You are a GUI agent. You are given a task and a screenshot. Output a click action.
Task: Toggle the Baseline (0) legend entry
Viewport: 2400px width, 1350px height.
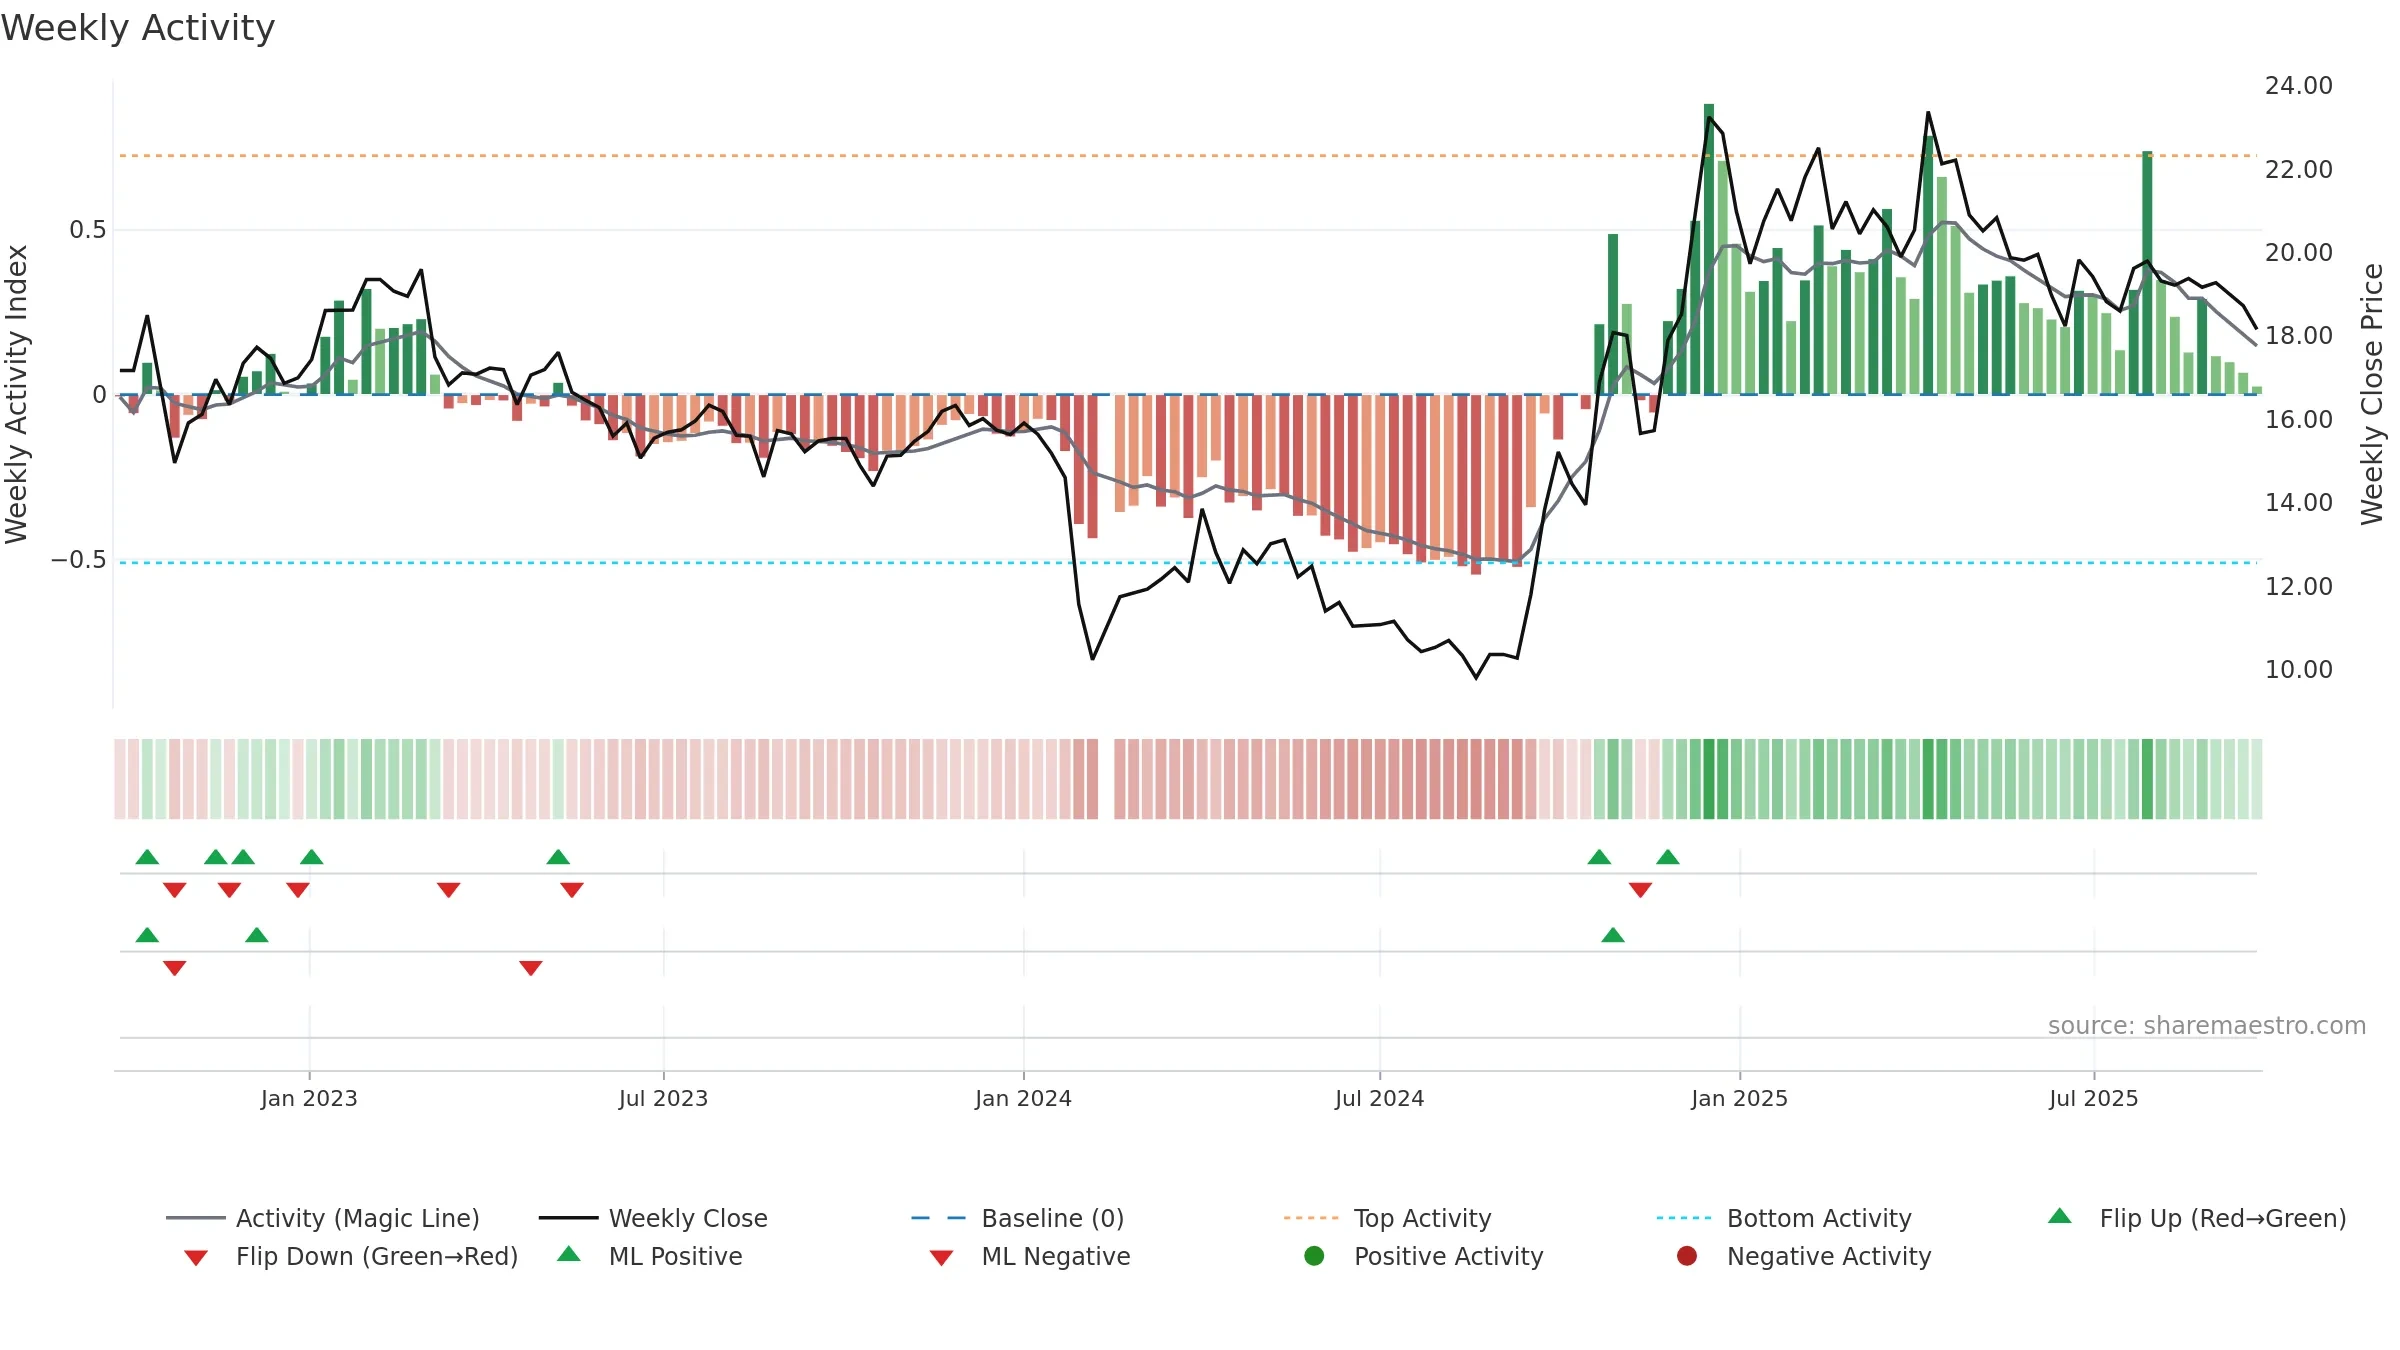click(1018, 1218)
